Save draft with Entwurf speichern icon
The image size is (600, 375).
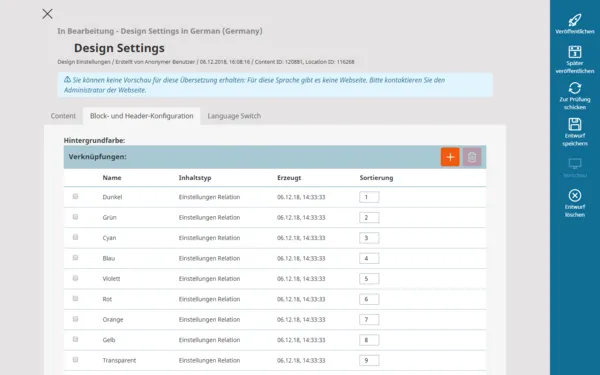click(575, 124)
